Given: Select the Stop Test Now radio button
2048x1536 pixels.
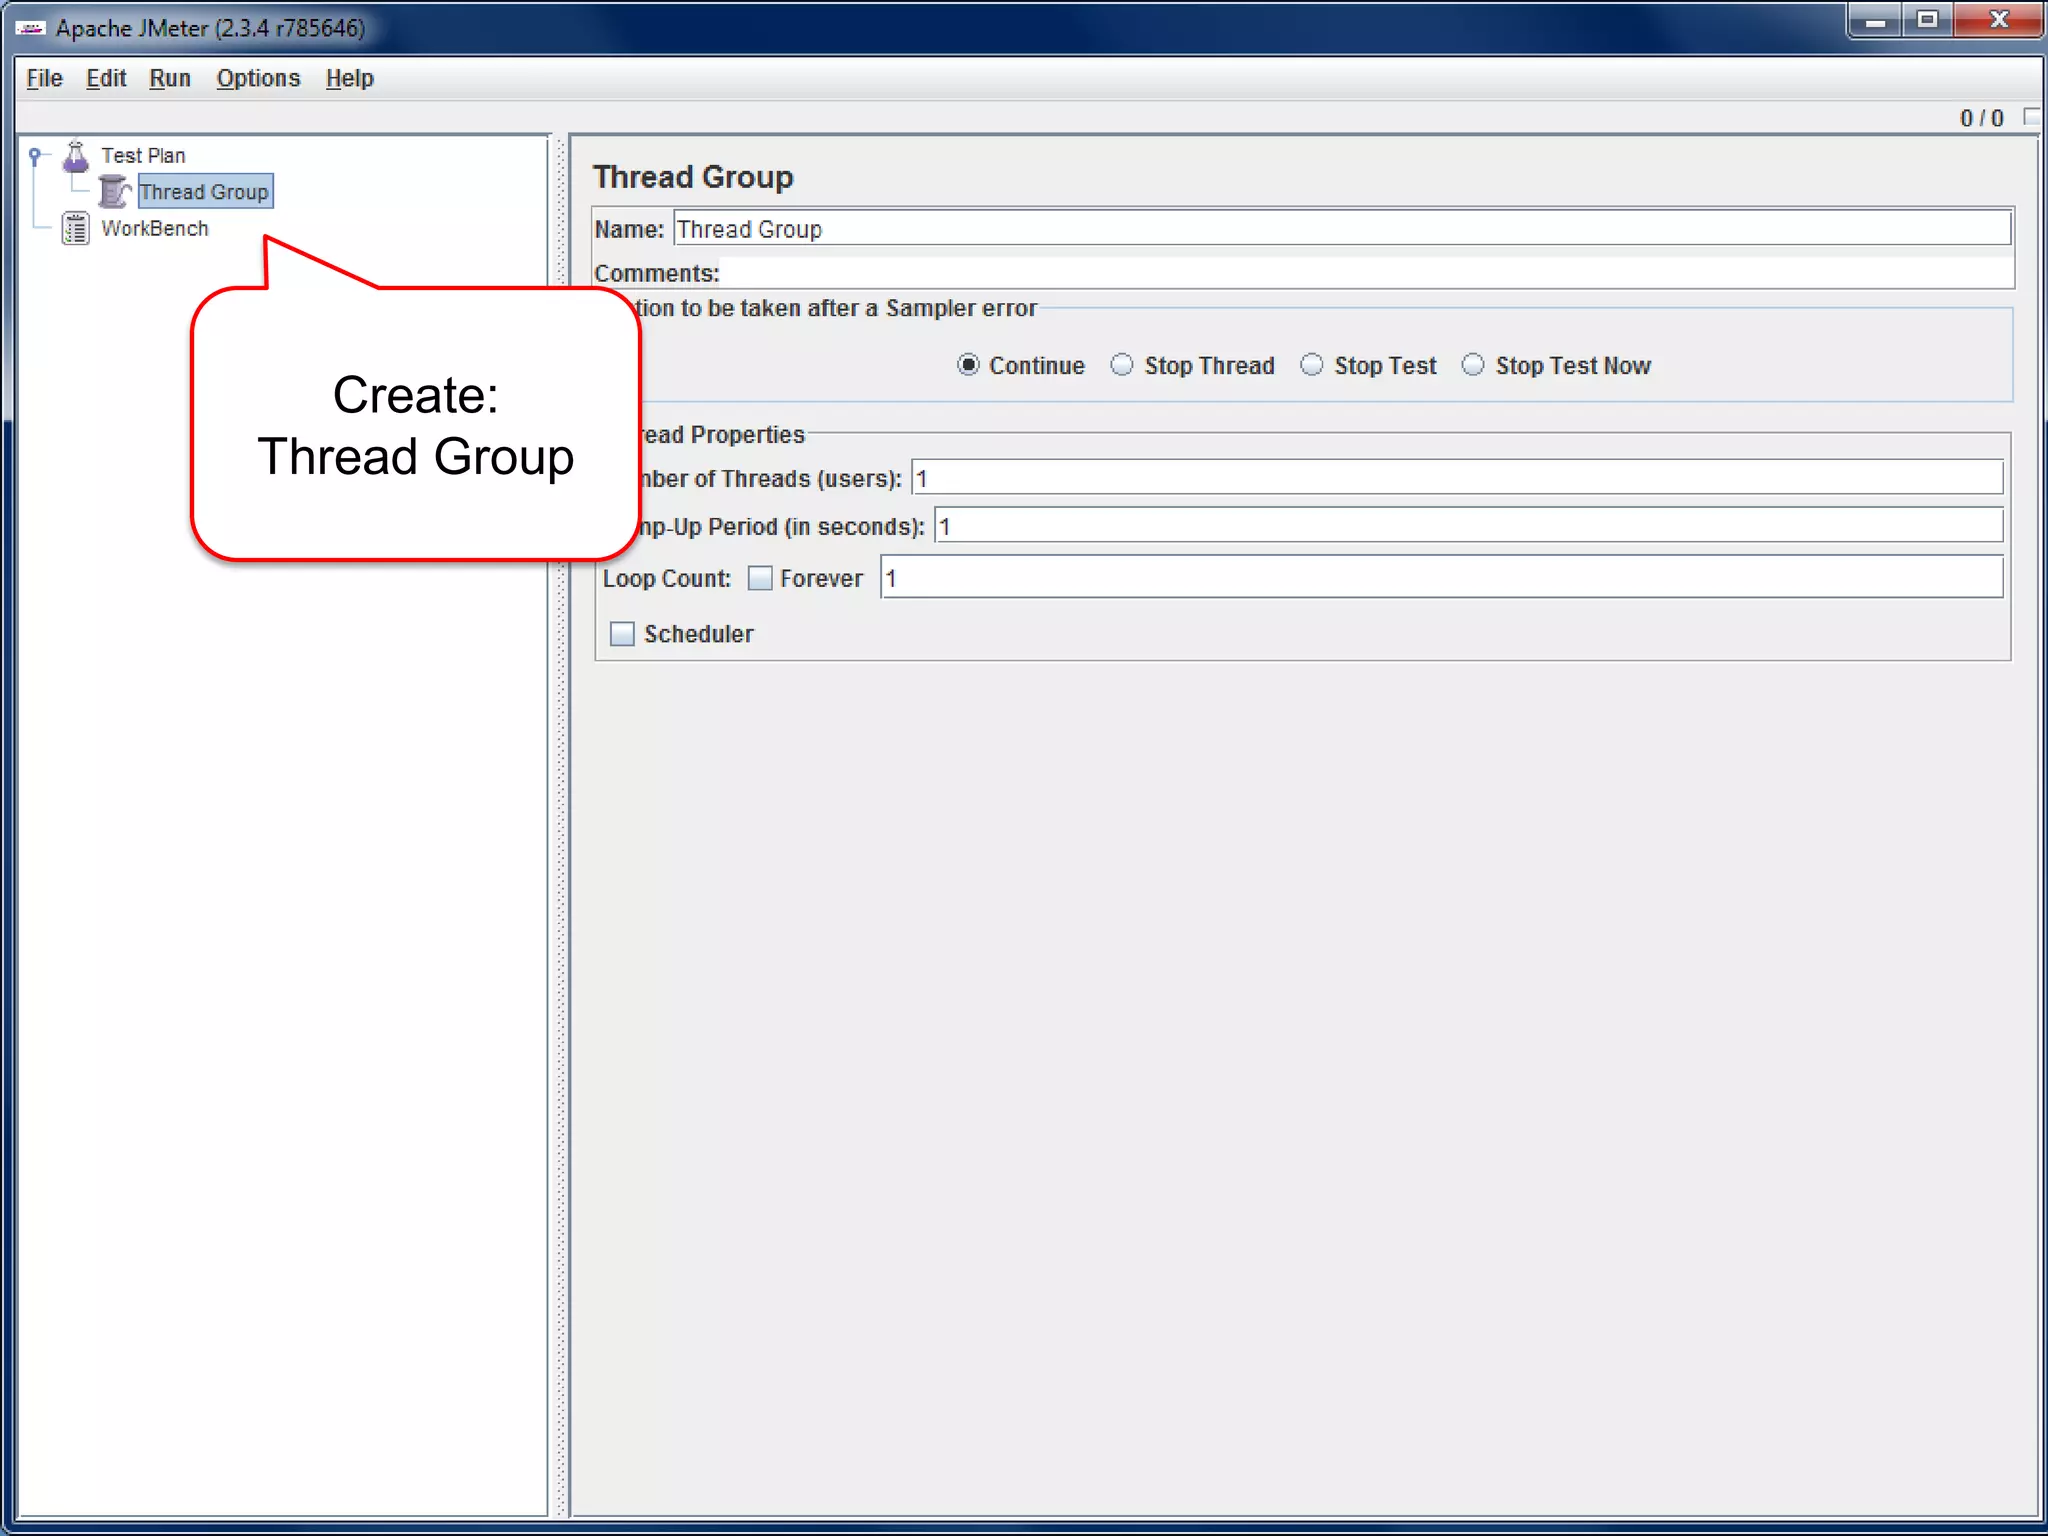Looking at the screenshot, I should pos(1473,365).
